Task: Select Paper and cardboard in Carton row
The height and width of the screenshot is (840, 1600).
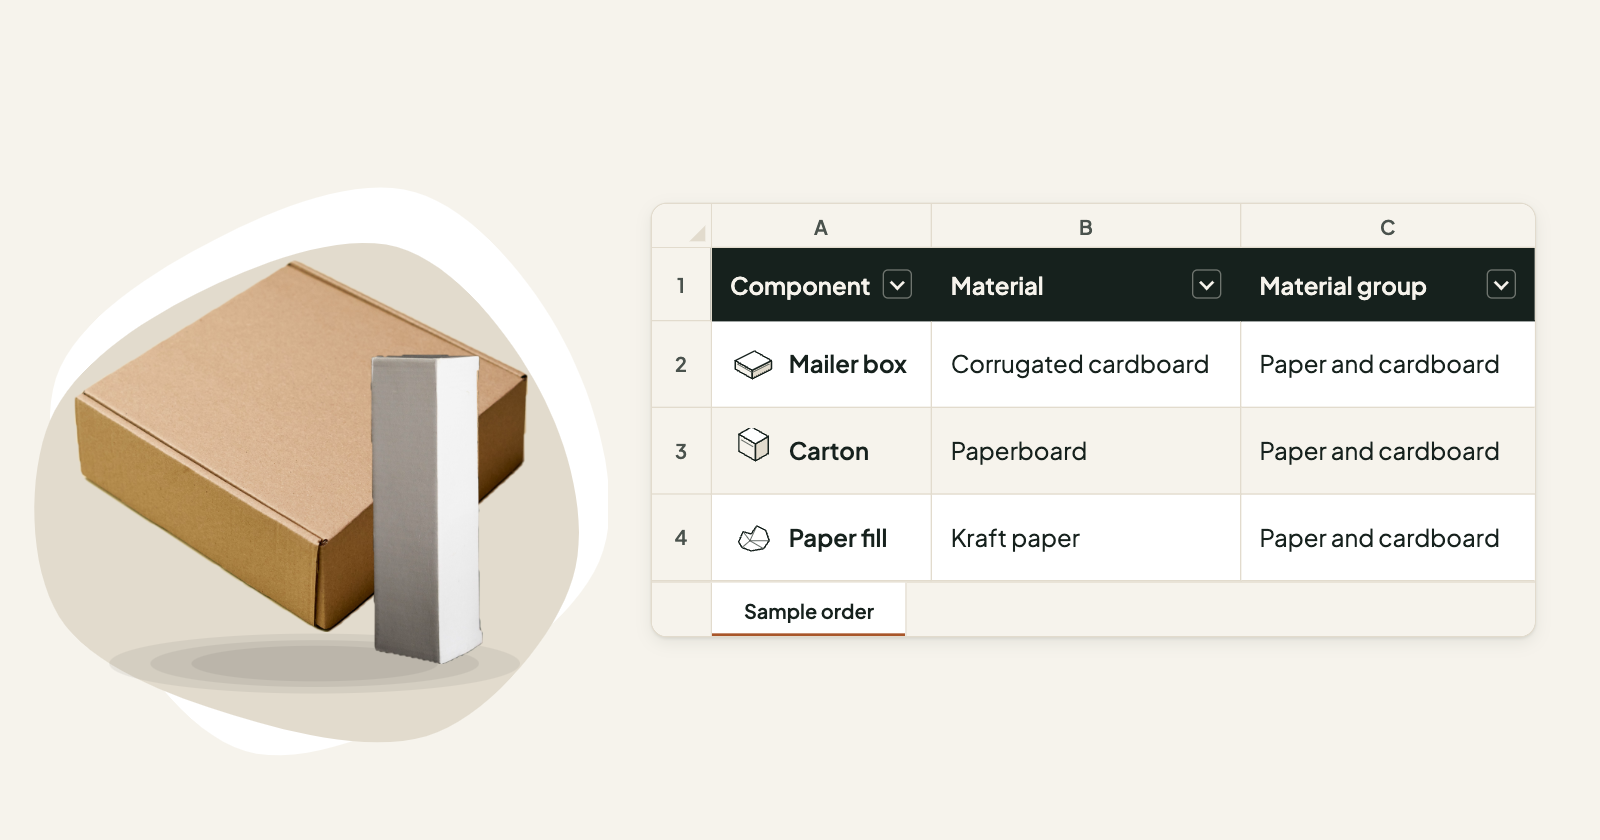Action: [1388, 451]
